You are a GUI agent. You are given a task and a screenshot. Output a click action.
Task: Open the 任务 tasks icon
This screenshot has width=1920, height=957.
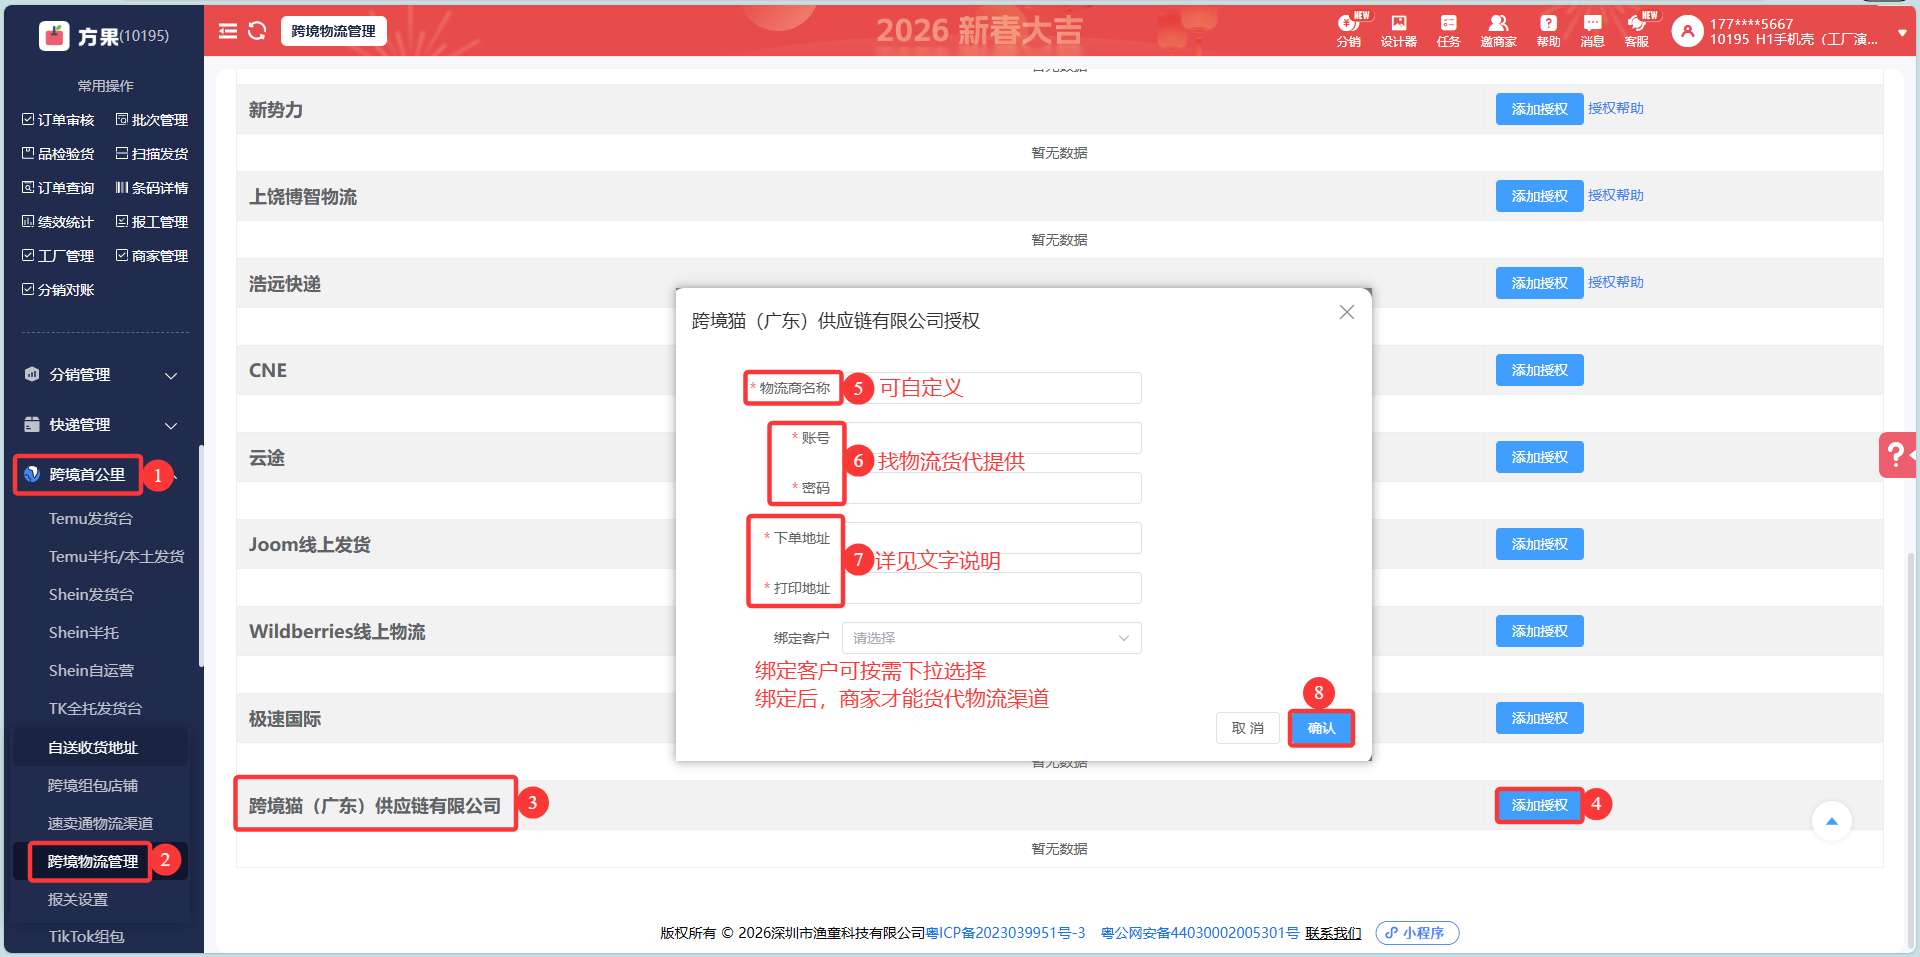[1448, 31]
